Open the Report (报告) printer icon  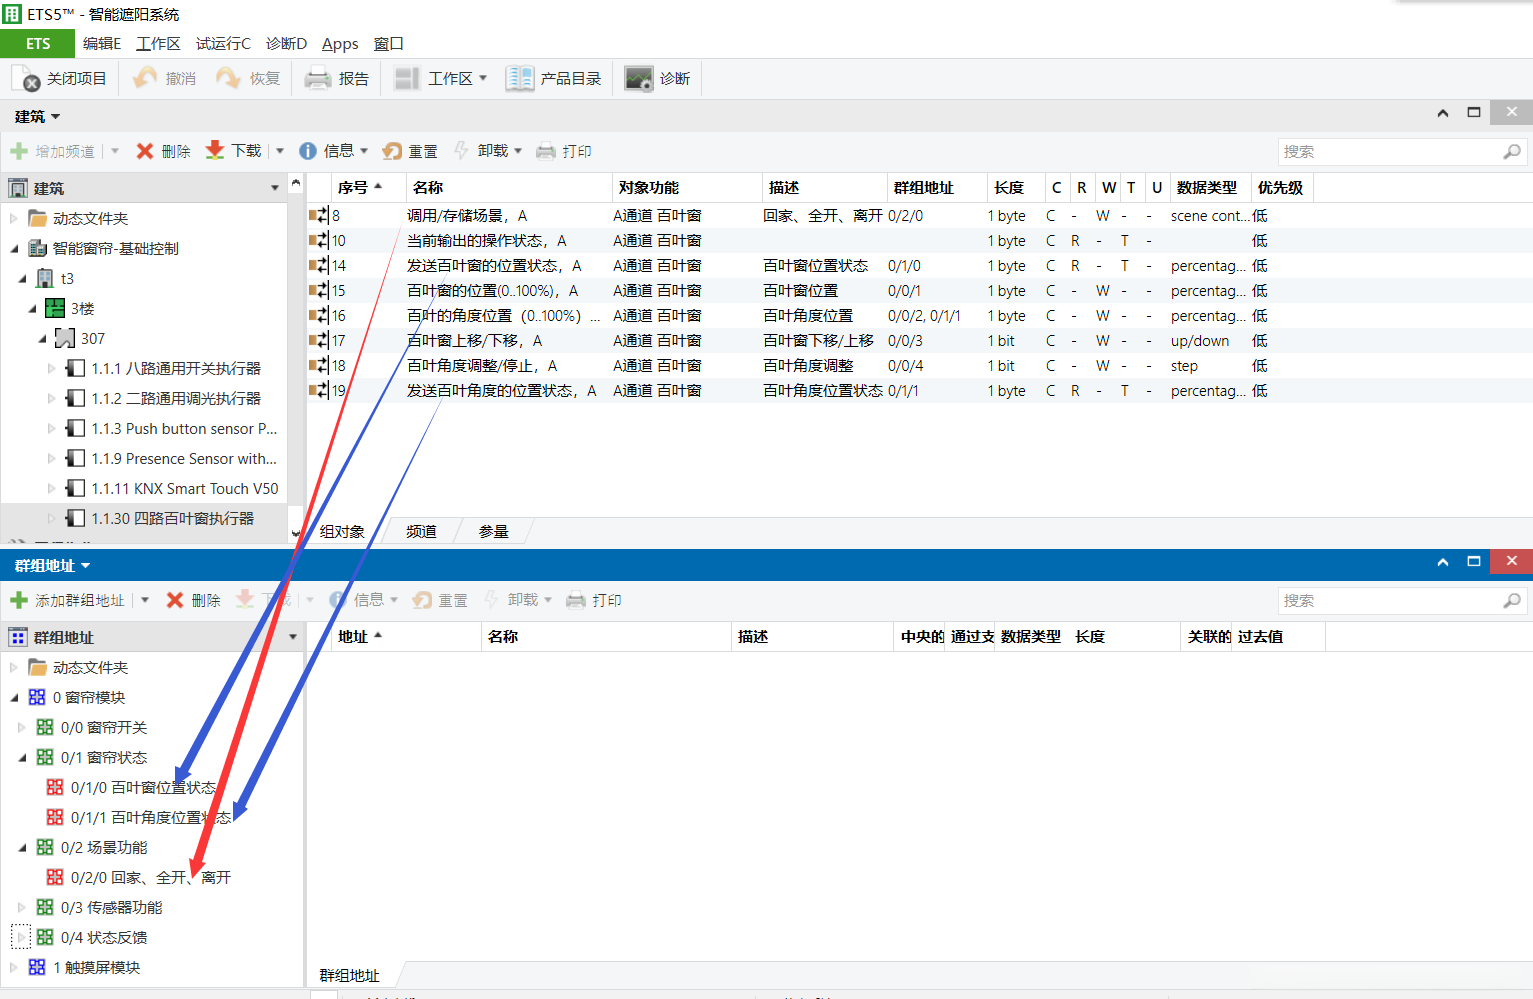click(318, 78)
